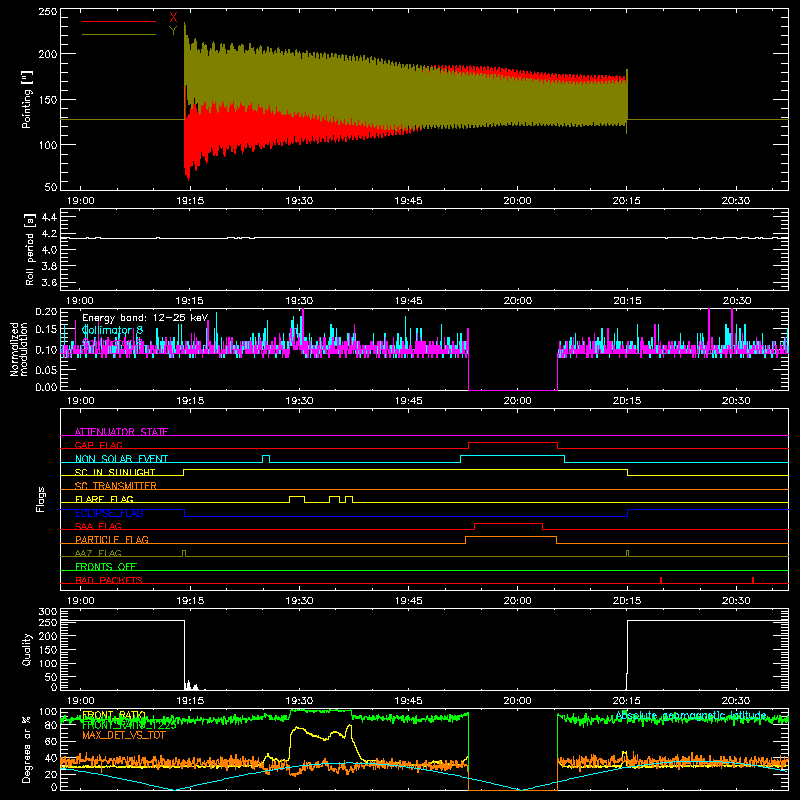The height and width of the screenshot is (800, 800).
Task: Click the FLARE_FLAG label
Action: tap(104, 499)
